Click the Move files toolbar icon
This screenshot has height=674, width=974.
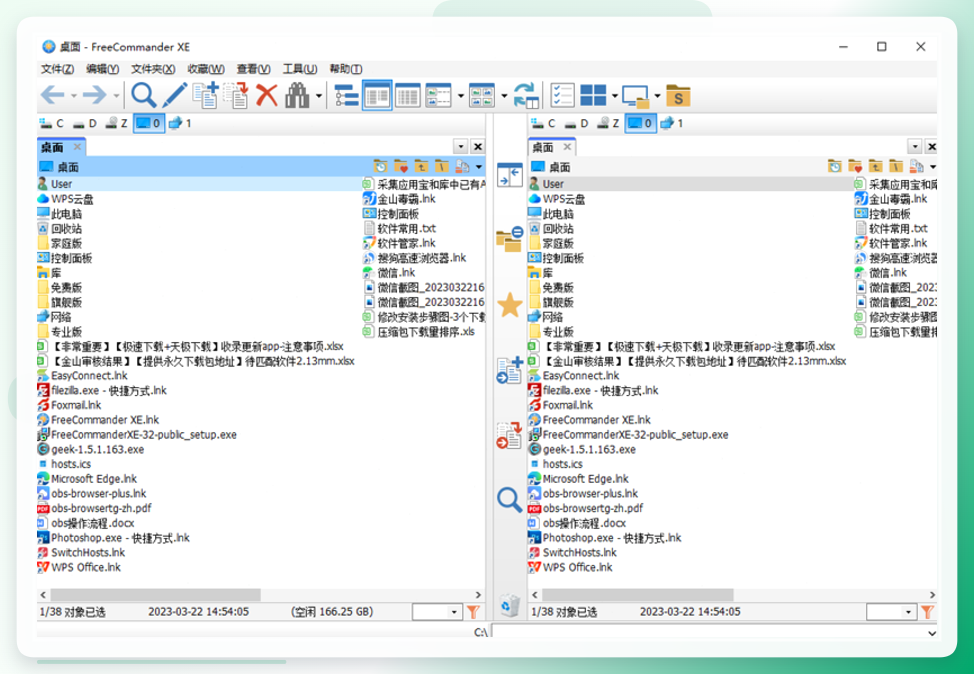tap(236, 95)
